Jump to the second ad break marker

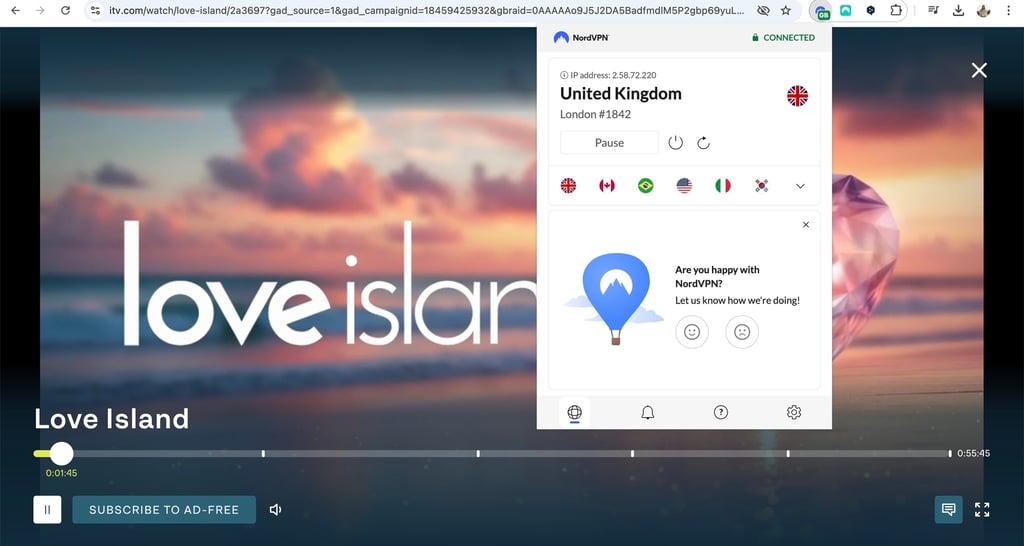[x=478, y=453]
